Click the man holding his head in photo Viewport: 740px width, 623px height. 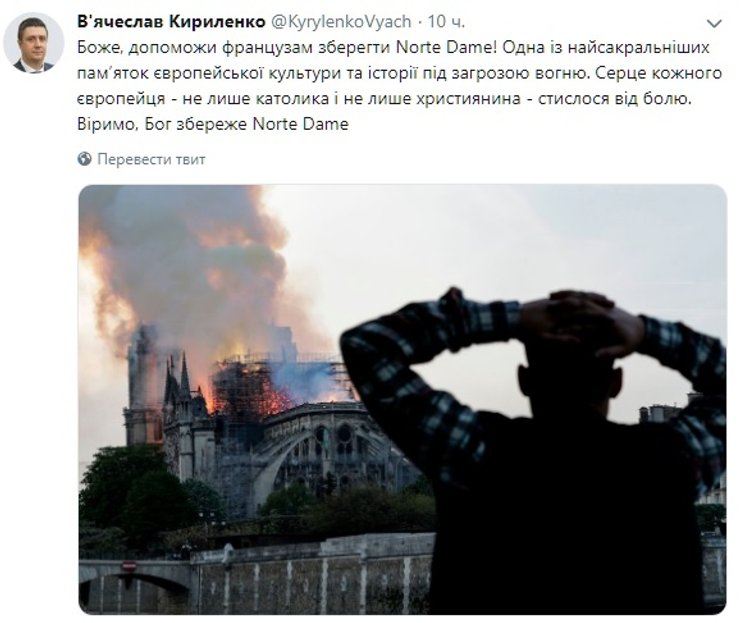click(x=533, y=453)
